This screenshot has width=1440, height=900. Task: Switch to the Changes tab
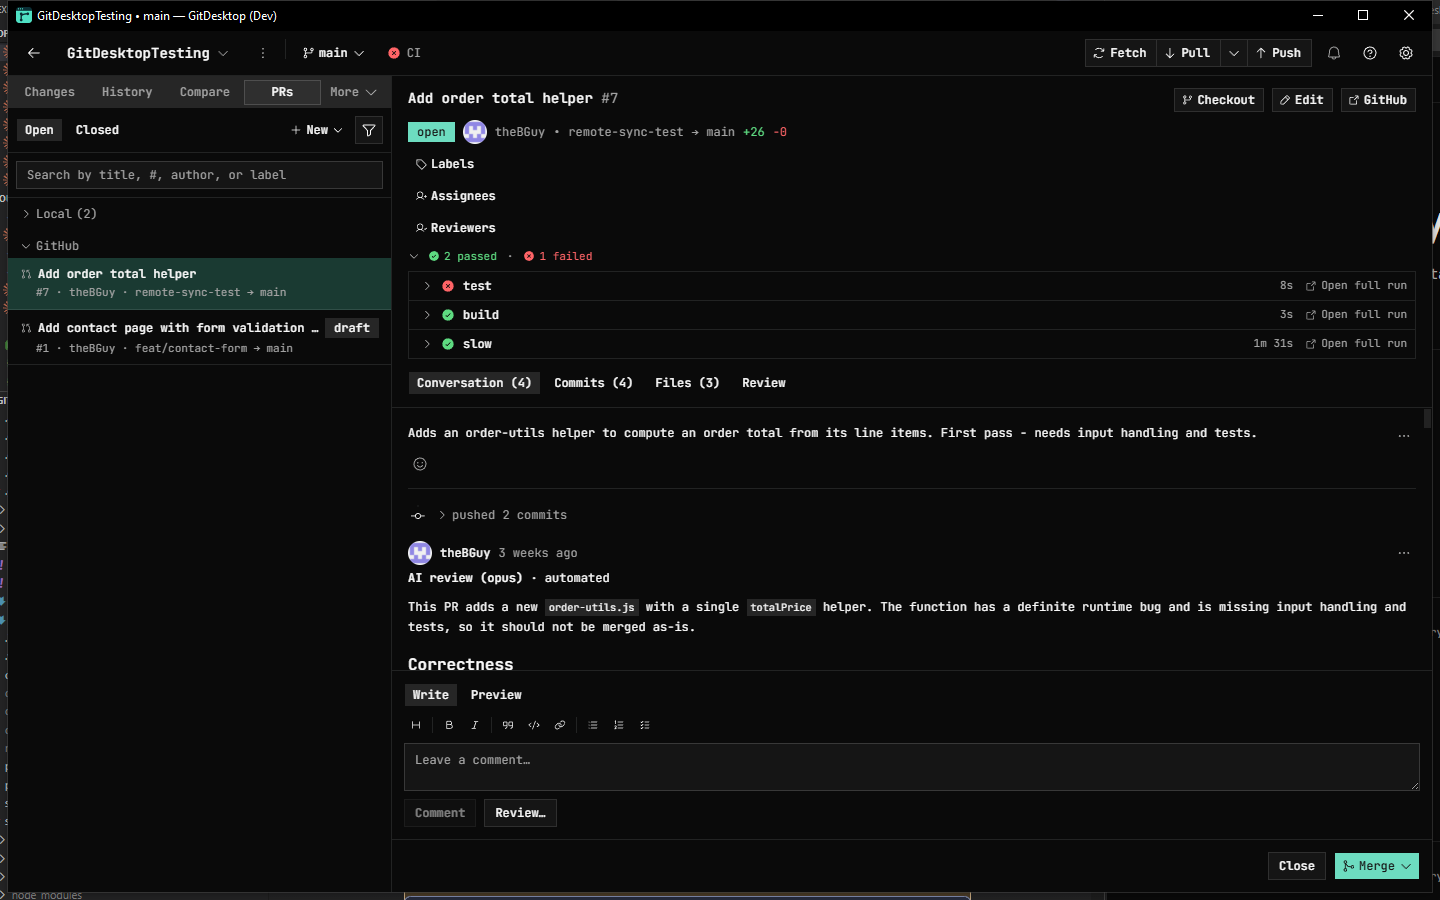[x=50, y=92]
